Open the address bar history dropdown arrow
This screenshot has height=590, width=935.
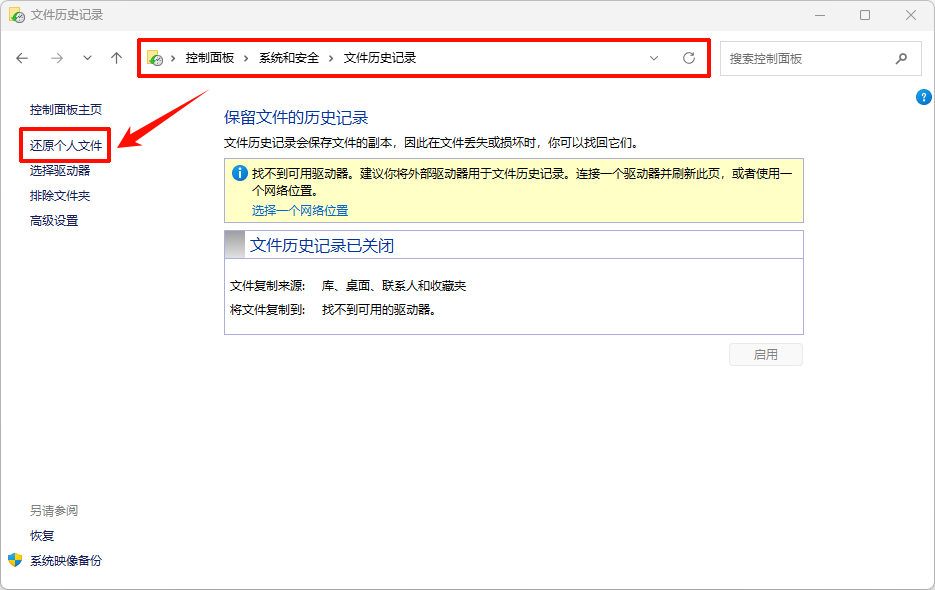[655, 58]
